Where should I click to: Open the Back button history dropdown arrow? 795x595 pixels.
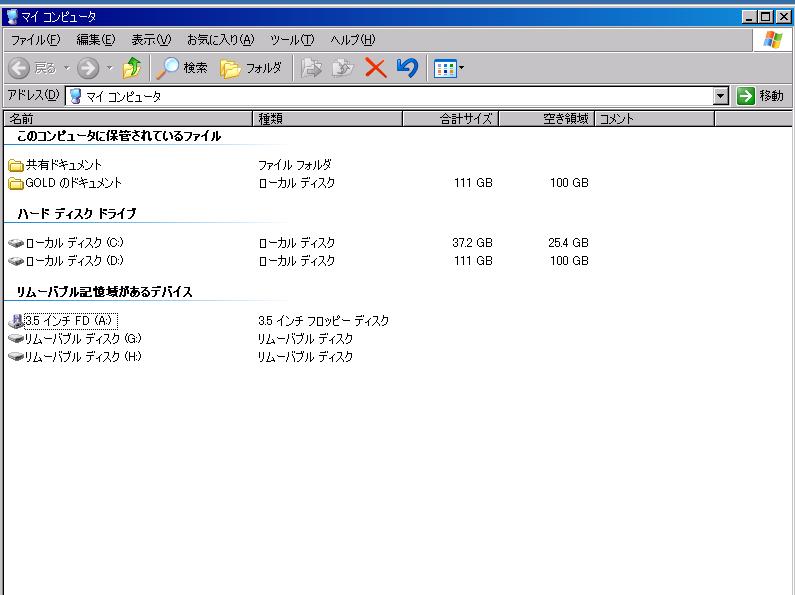(66, 68)
